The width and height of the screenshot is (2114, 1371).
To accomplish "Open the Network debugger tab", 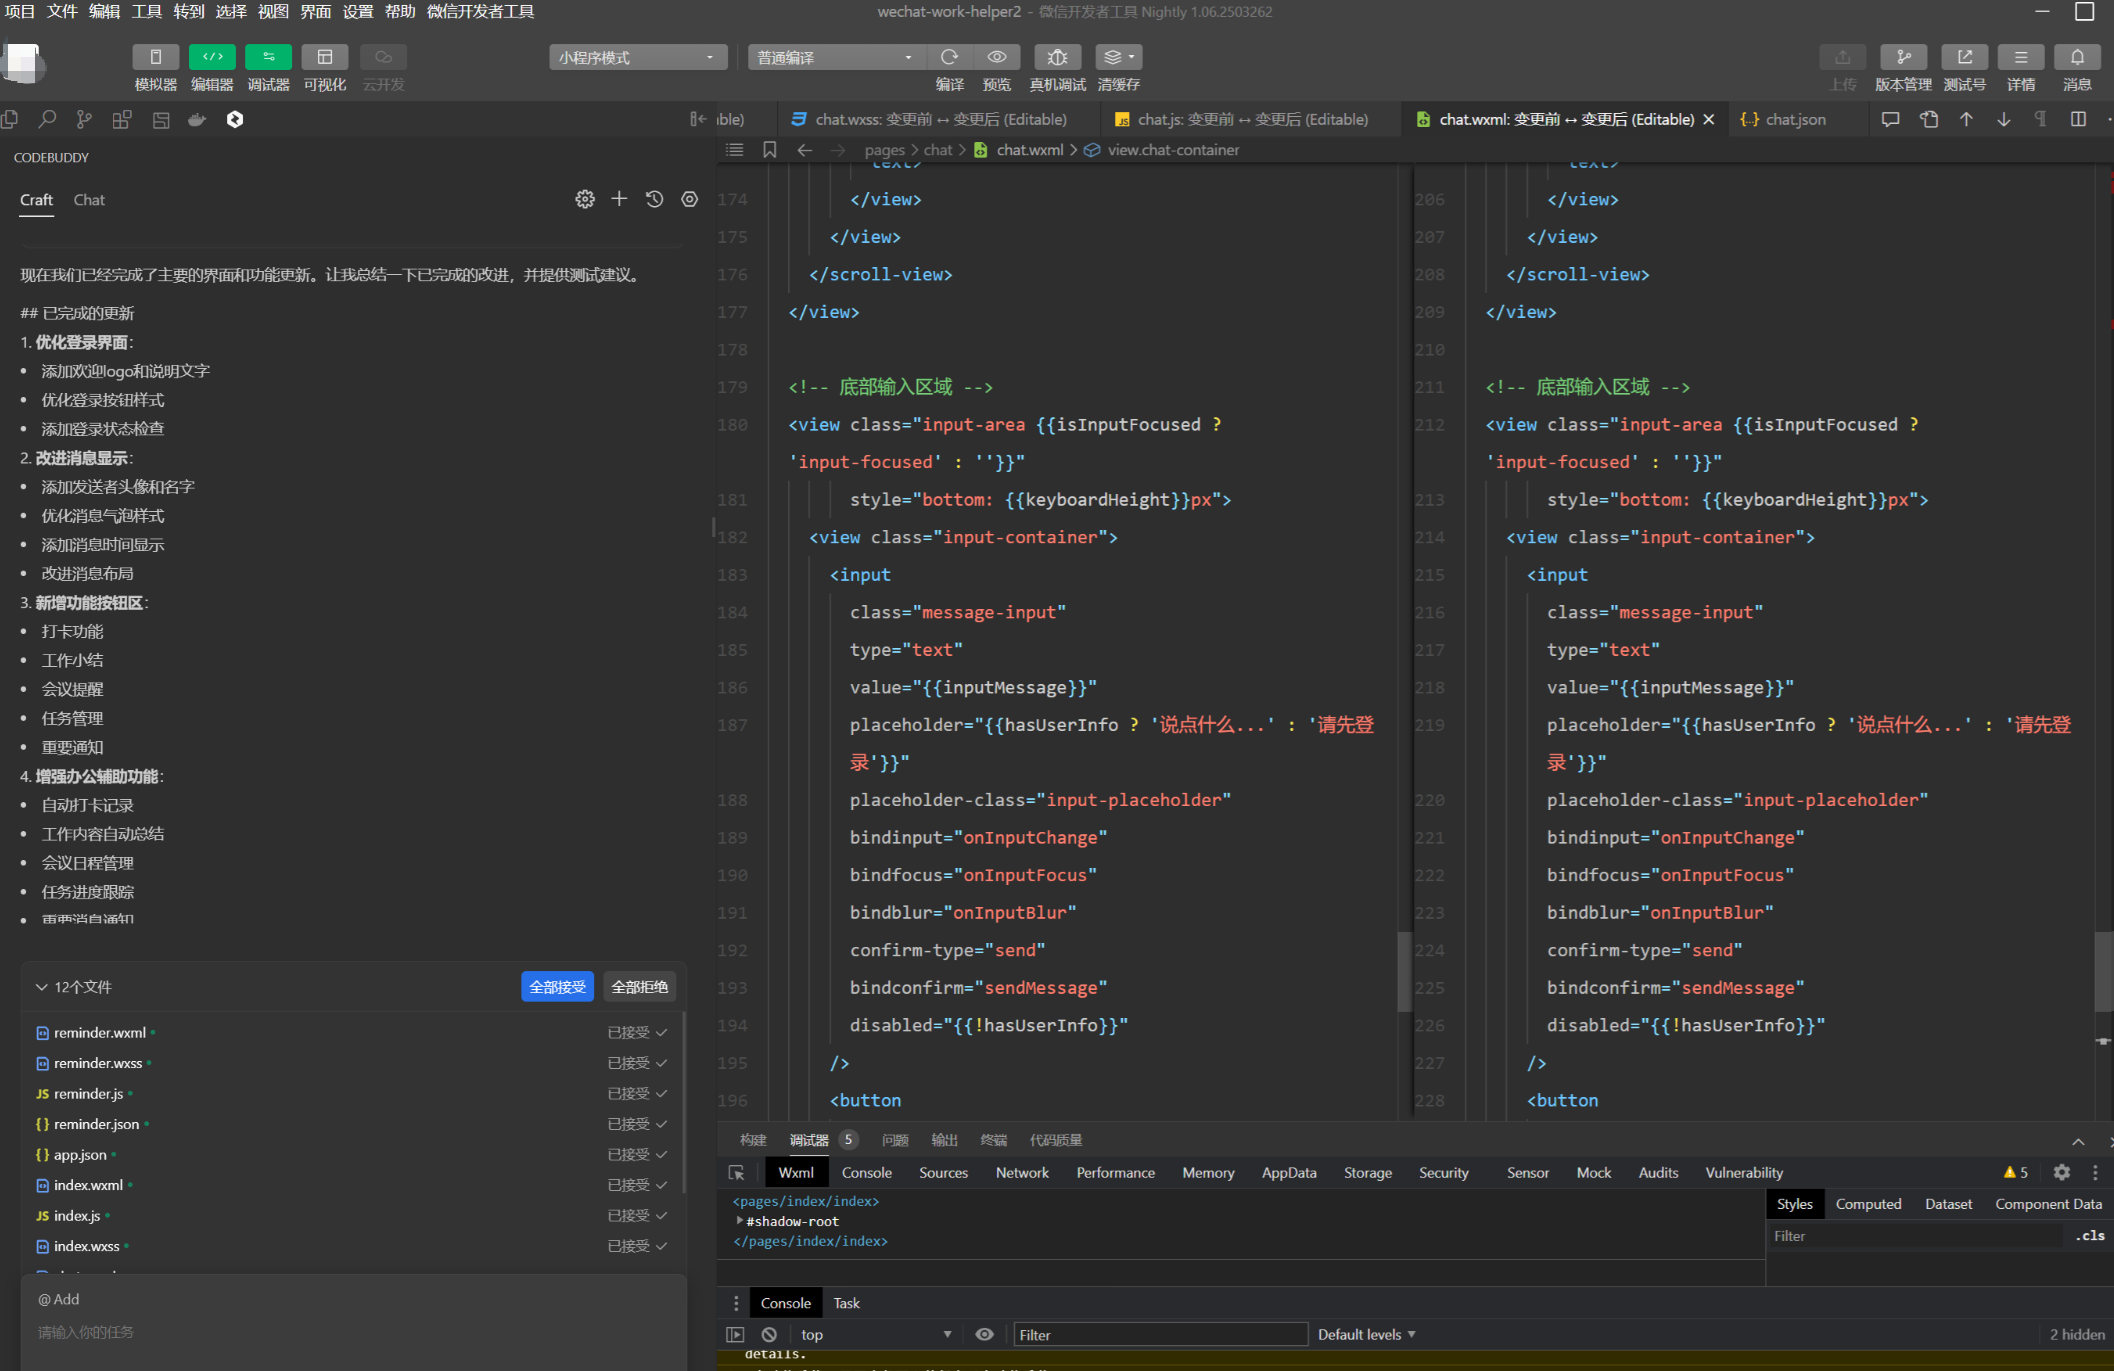I will 1021,1173.
